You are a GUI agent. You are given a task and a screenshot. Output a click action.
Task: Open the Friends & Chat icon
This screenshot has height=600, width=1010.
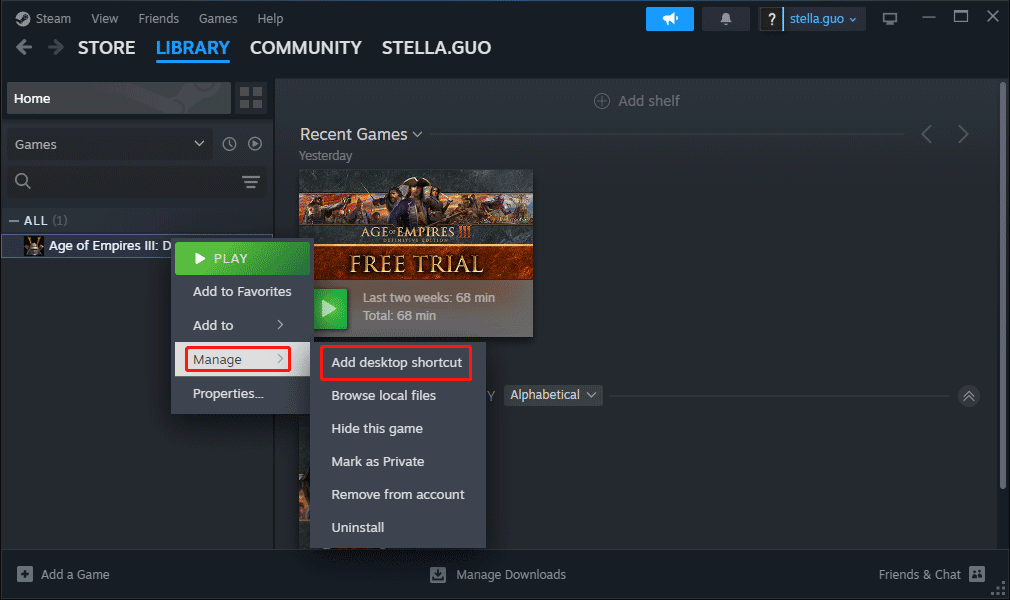point(977,574)
